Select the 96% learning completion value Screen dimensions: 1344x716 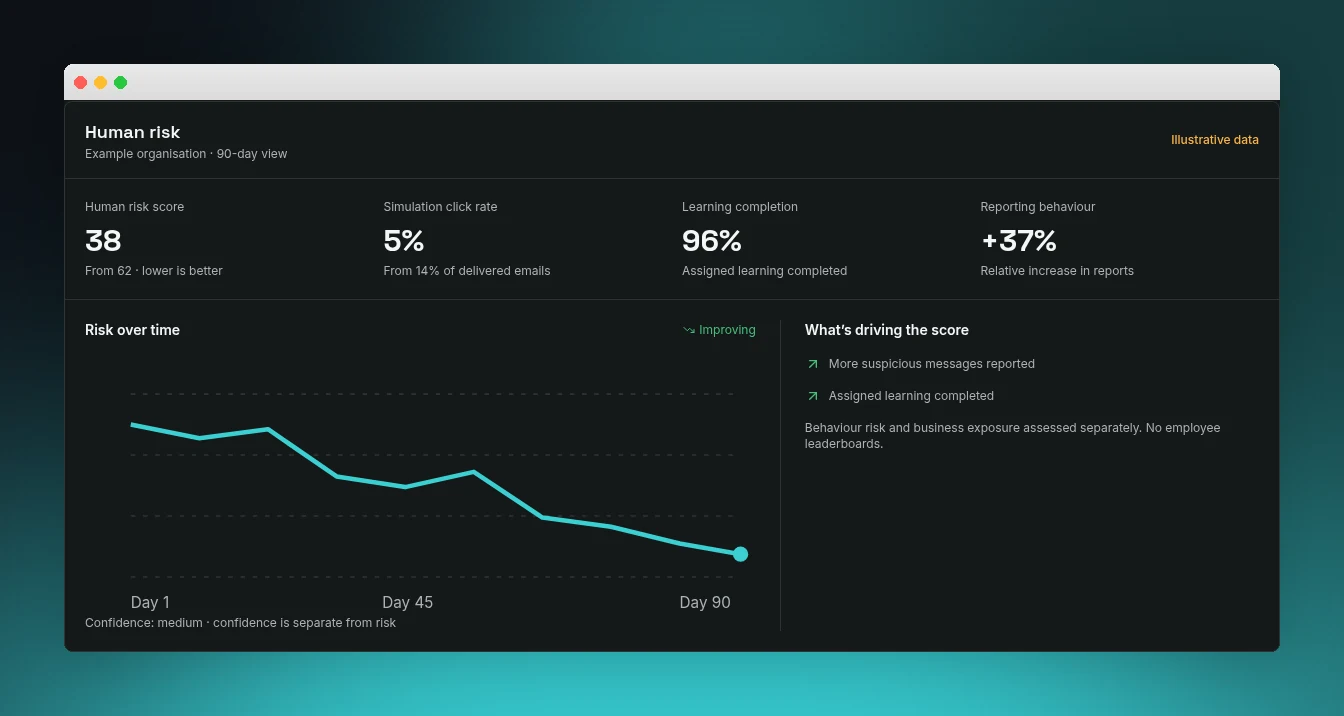click(712, 241)
